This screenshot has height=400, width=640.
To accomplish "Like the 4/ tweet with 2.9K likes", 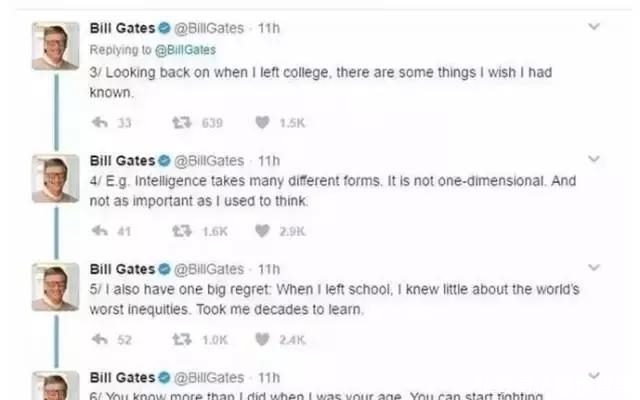I will [263, 231].
